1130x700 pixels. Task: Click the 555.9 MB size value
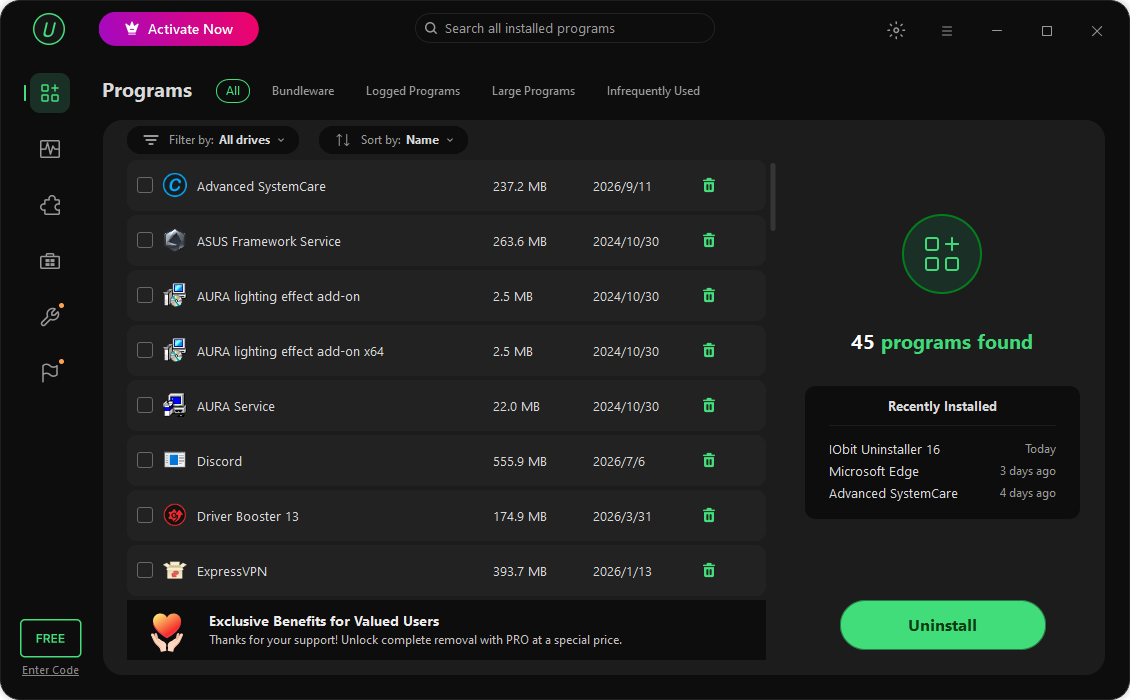[x=520, y=461]
